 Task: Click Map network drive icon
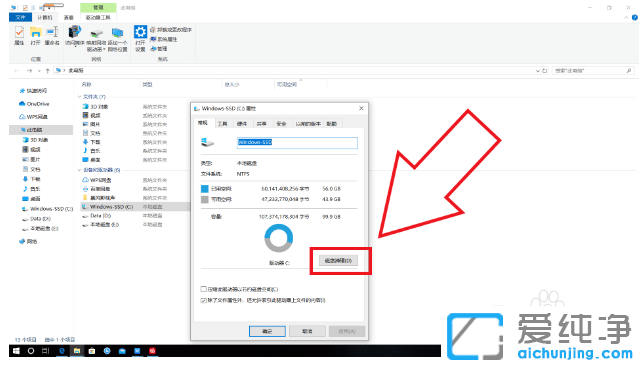(96, 39)
